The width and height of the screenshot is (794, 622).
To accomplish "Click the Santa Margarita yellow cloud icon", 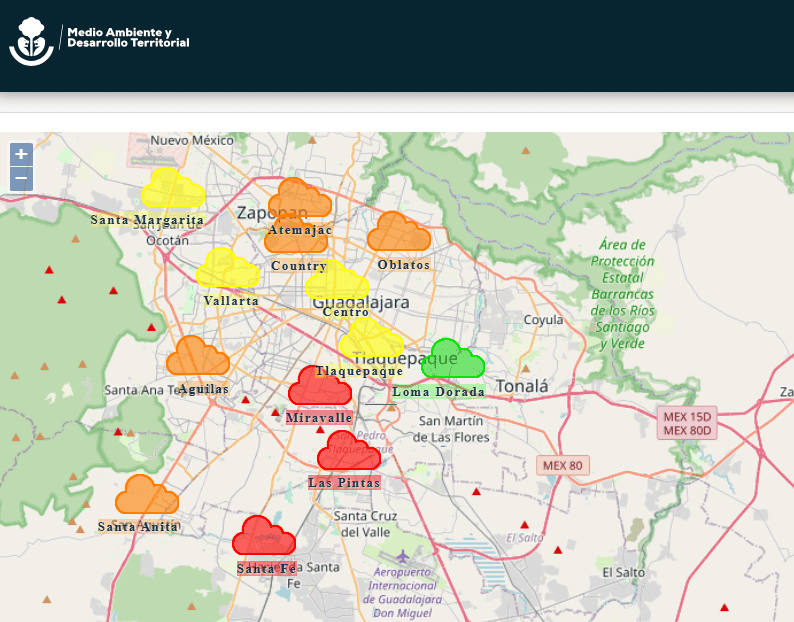I will point(173,189).
